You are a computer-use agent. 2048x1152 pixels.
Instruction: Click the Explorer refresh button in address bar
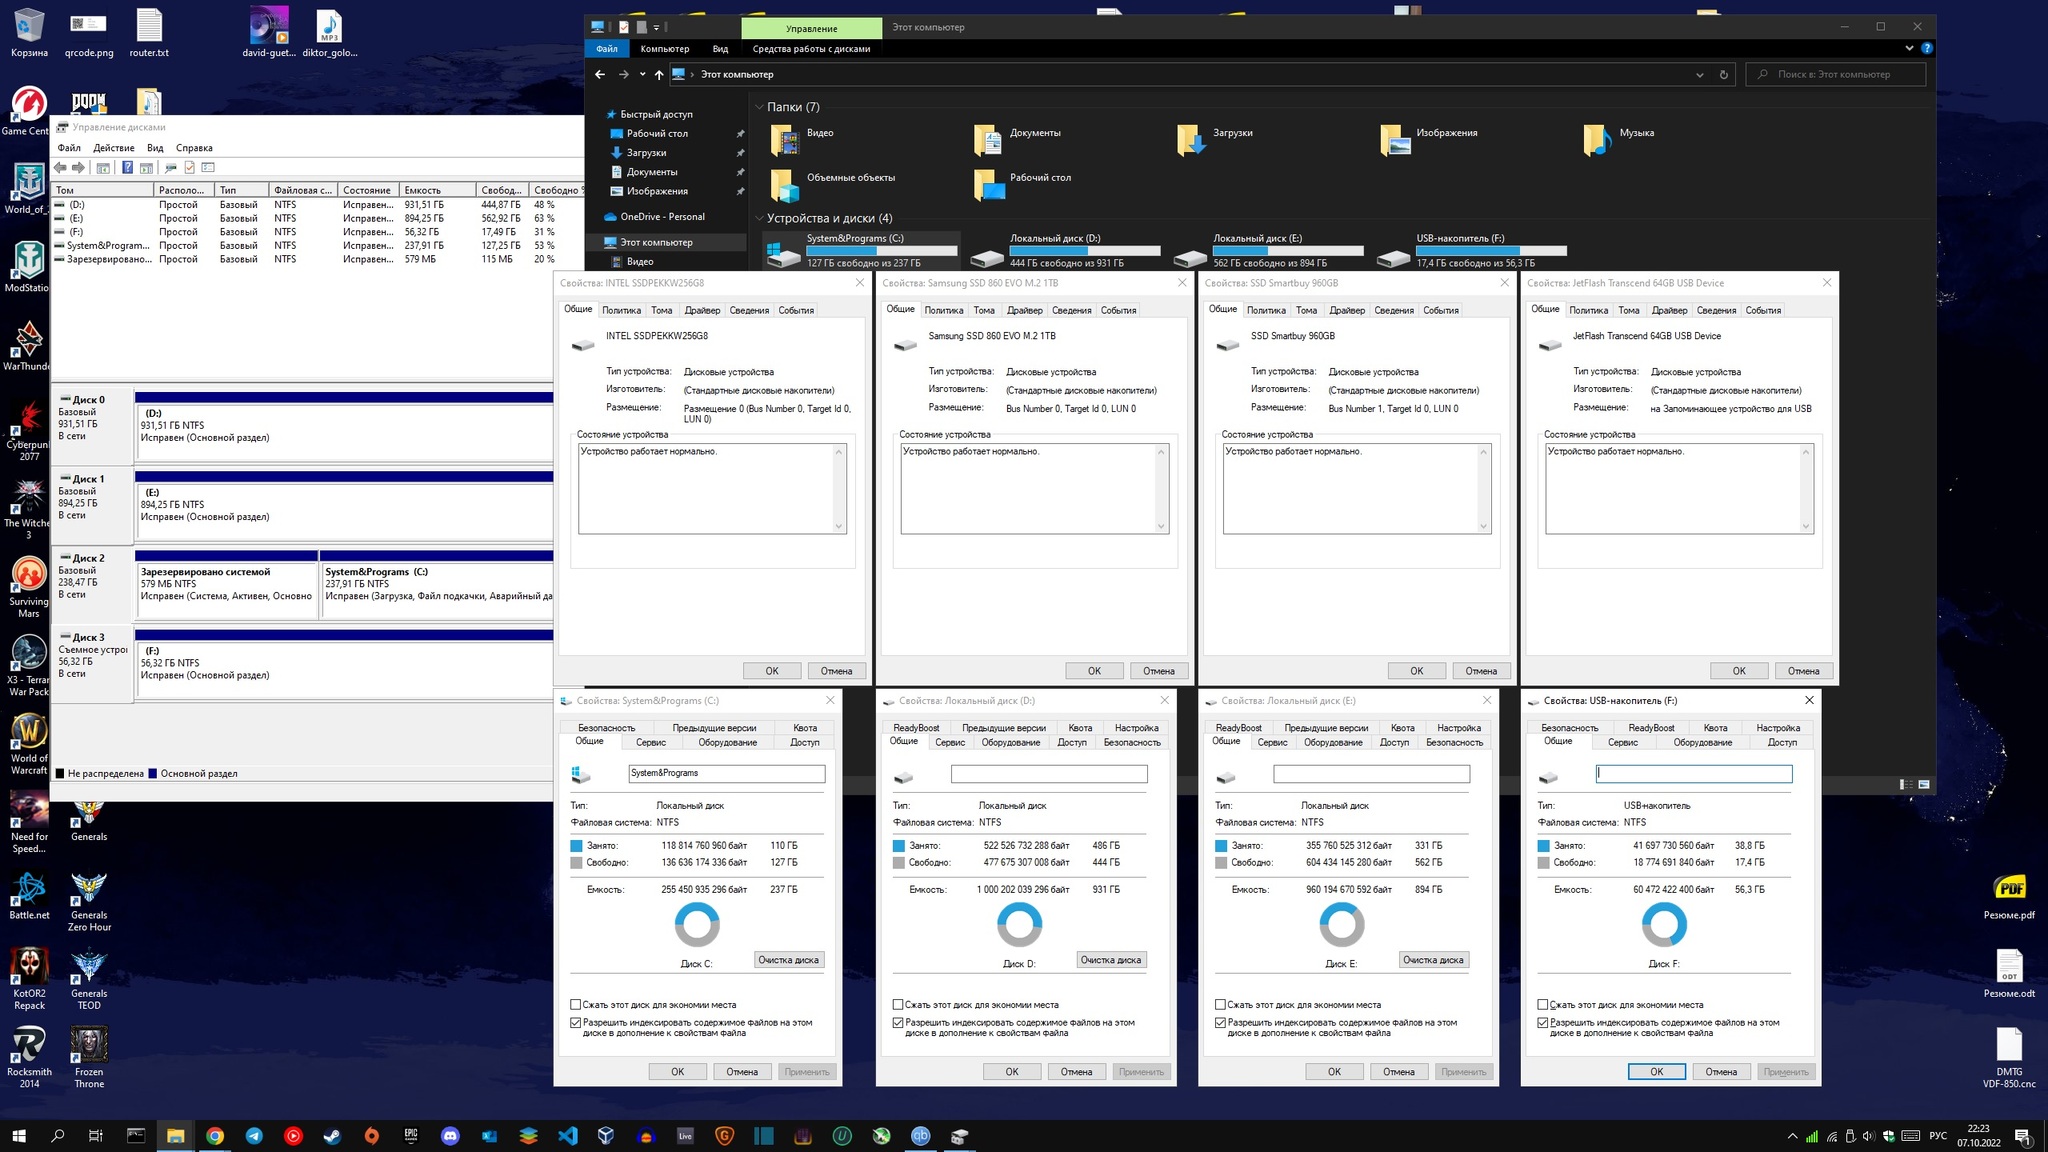coord(1723,75)
